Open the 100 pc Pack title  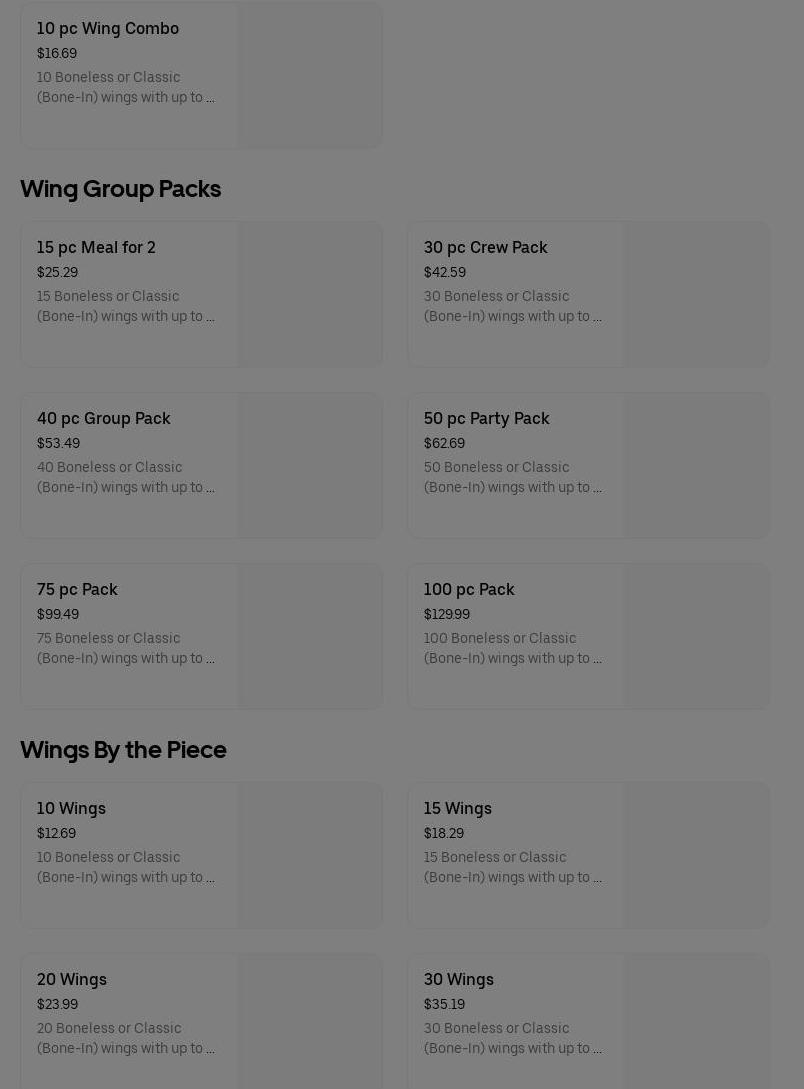click(x=469, y=590)
